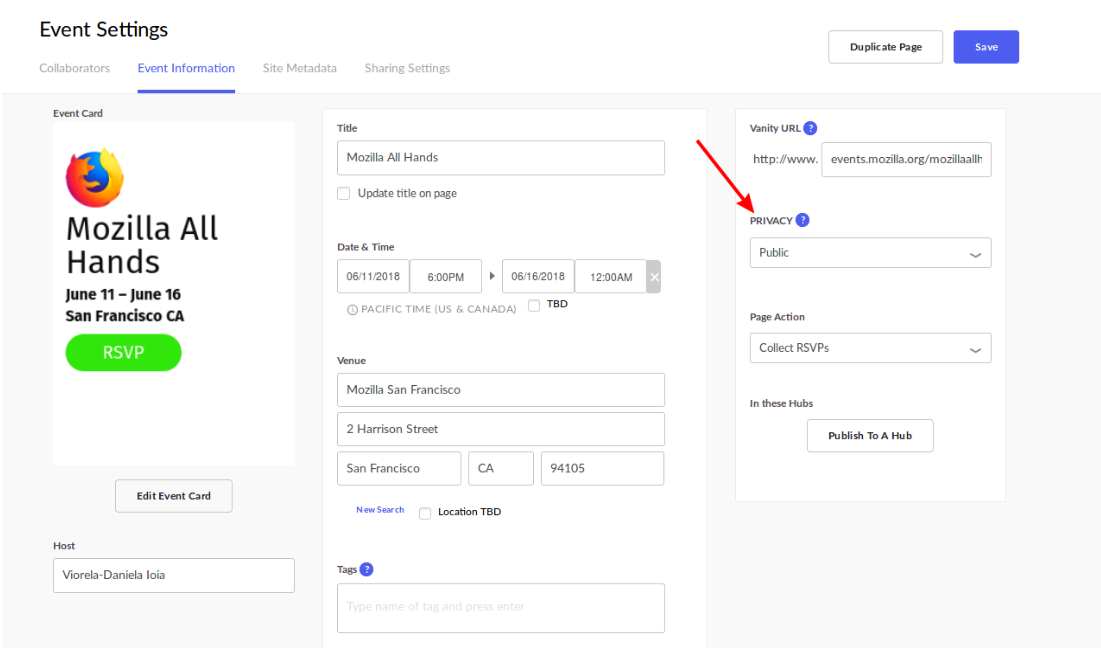Click the venue name field Mozilla San Francisco

(x=501, y=390)
